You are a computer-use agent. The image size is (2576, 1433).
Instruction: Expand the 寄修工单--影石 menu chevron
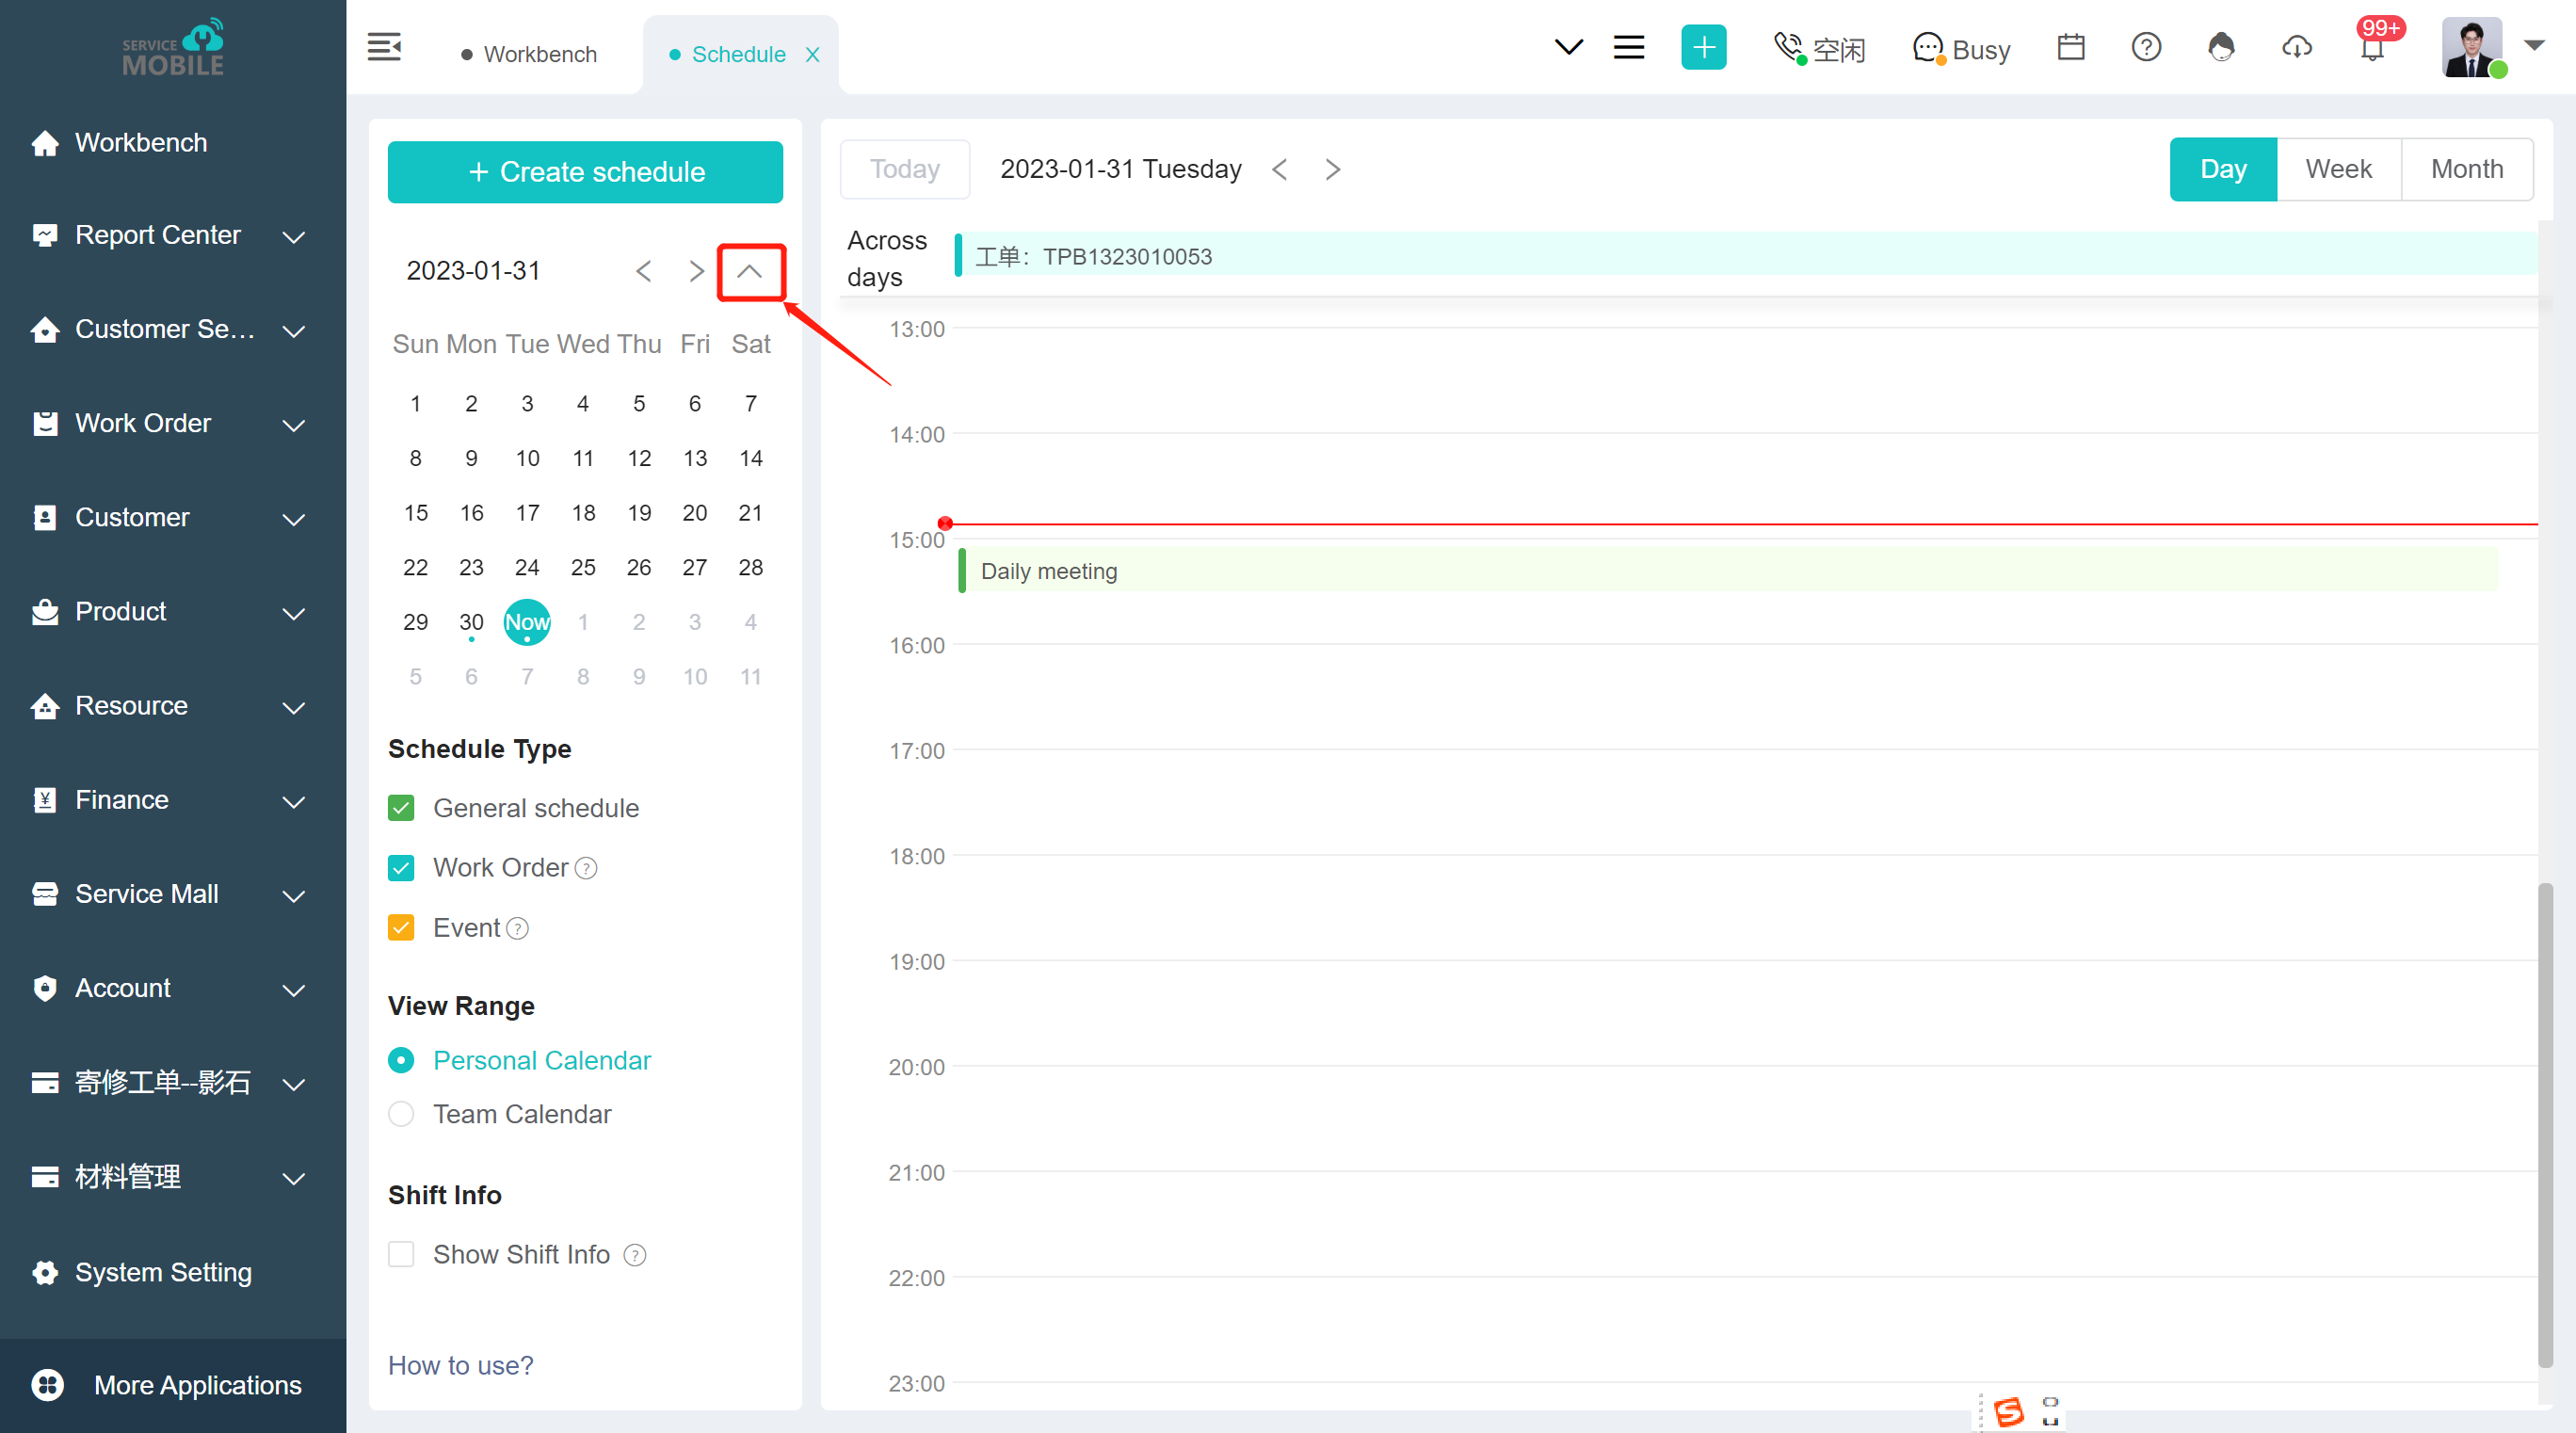(293, 1084)
